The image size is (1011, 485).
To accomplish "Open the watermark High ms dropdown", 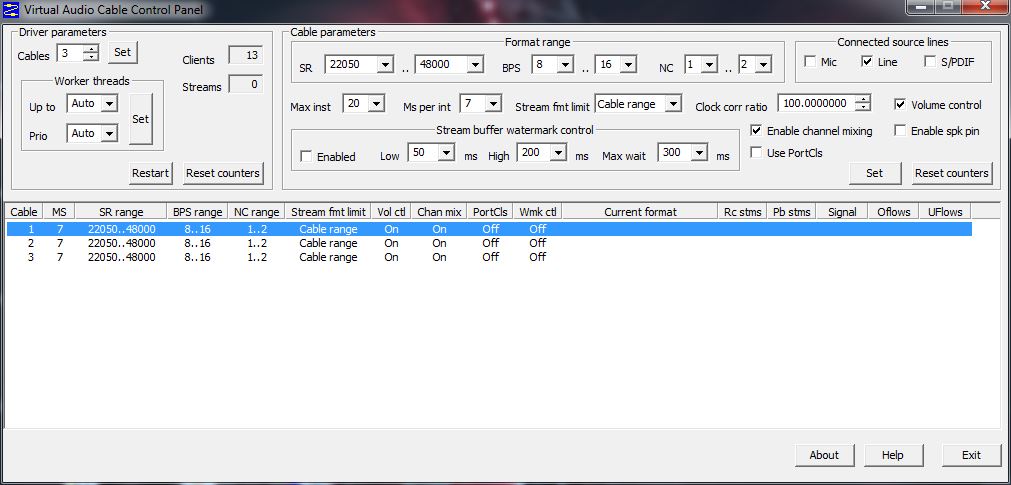I will coord(558,153).
